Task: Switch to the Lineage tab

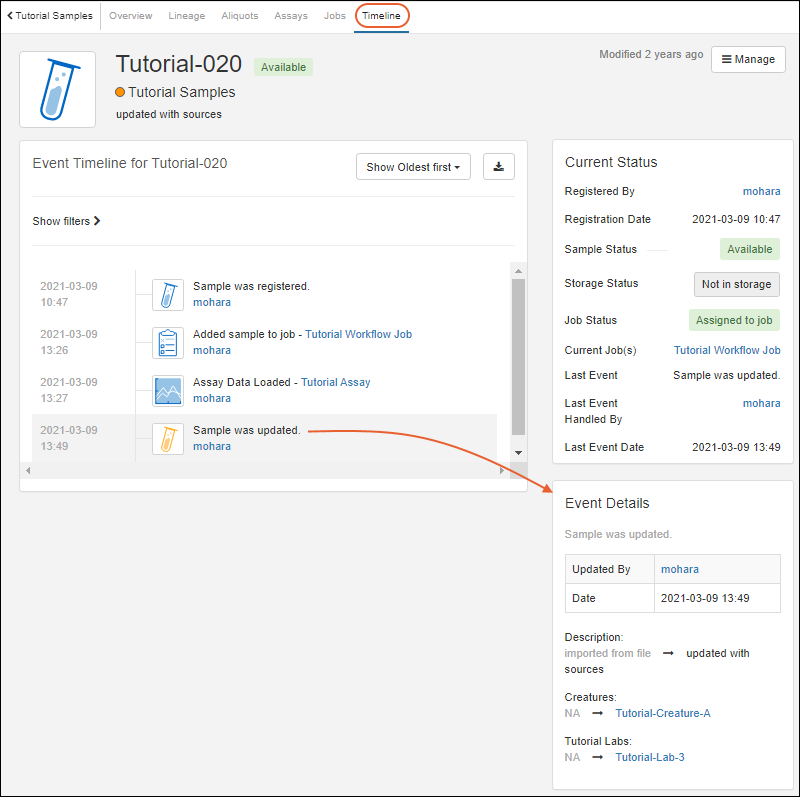Action: (x=185, y=16)
